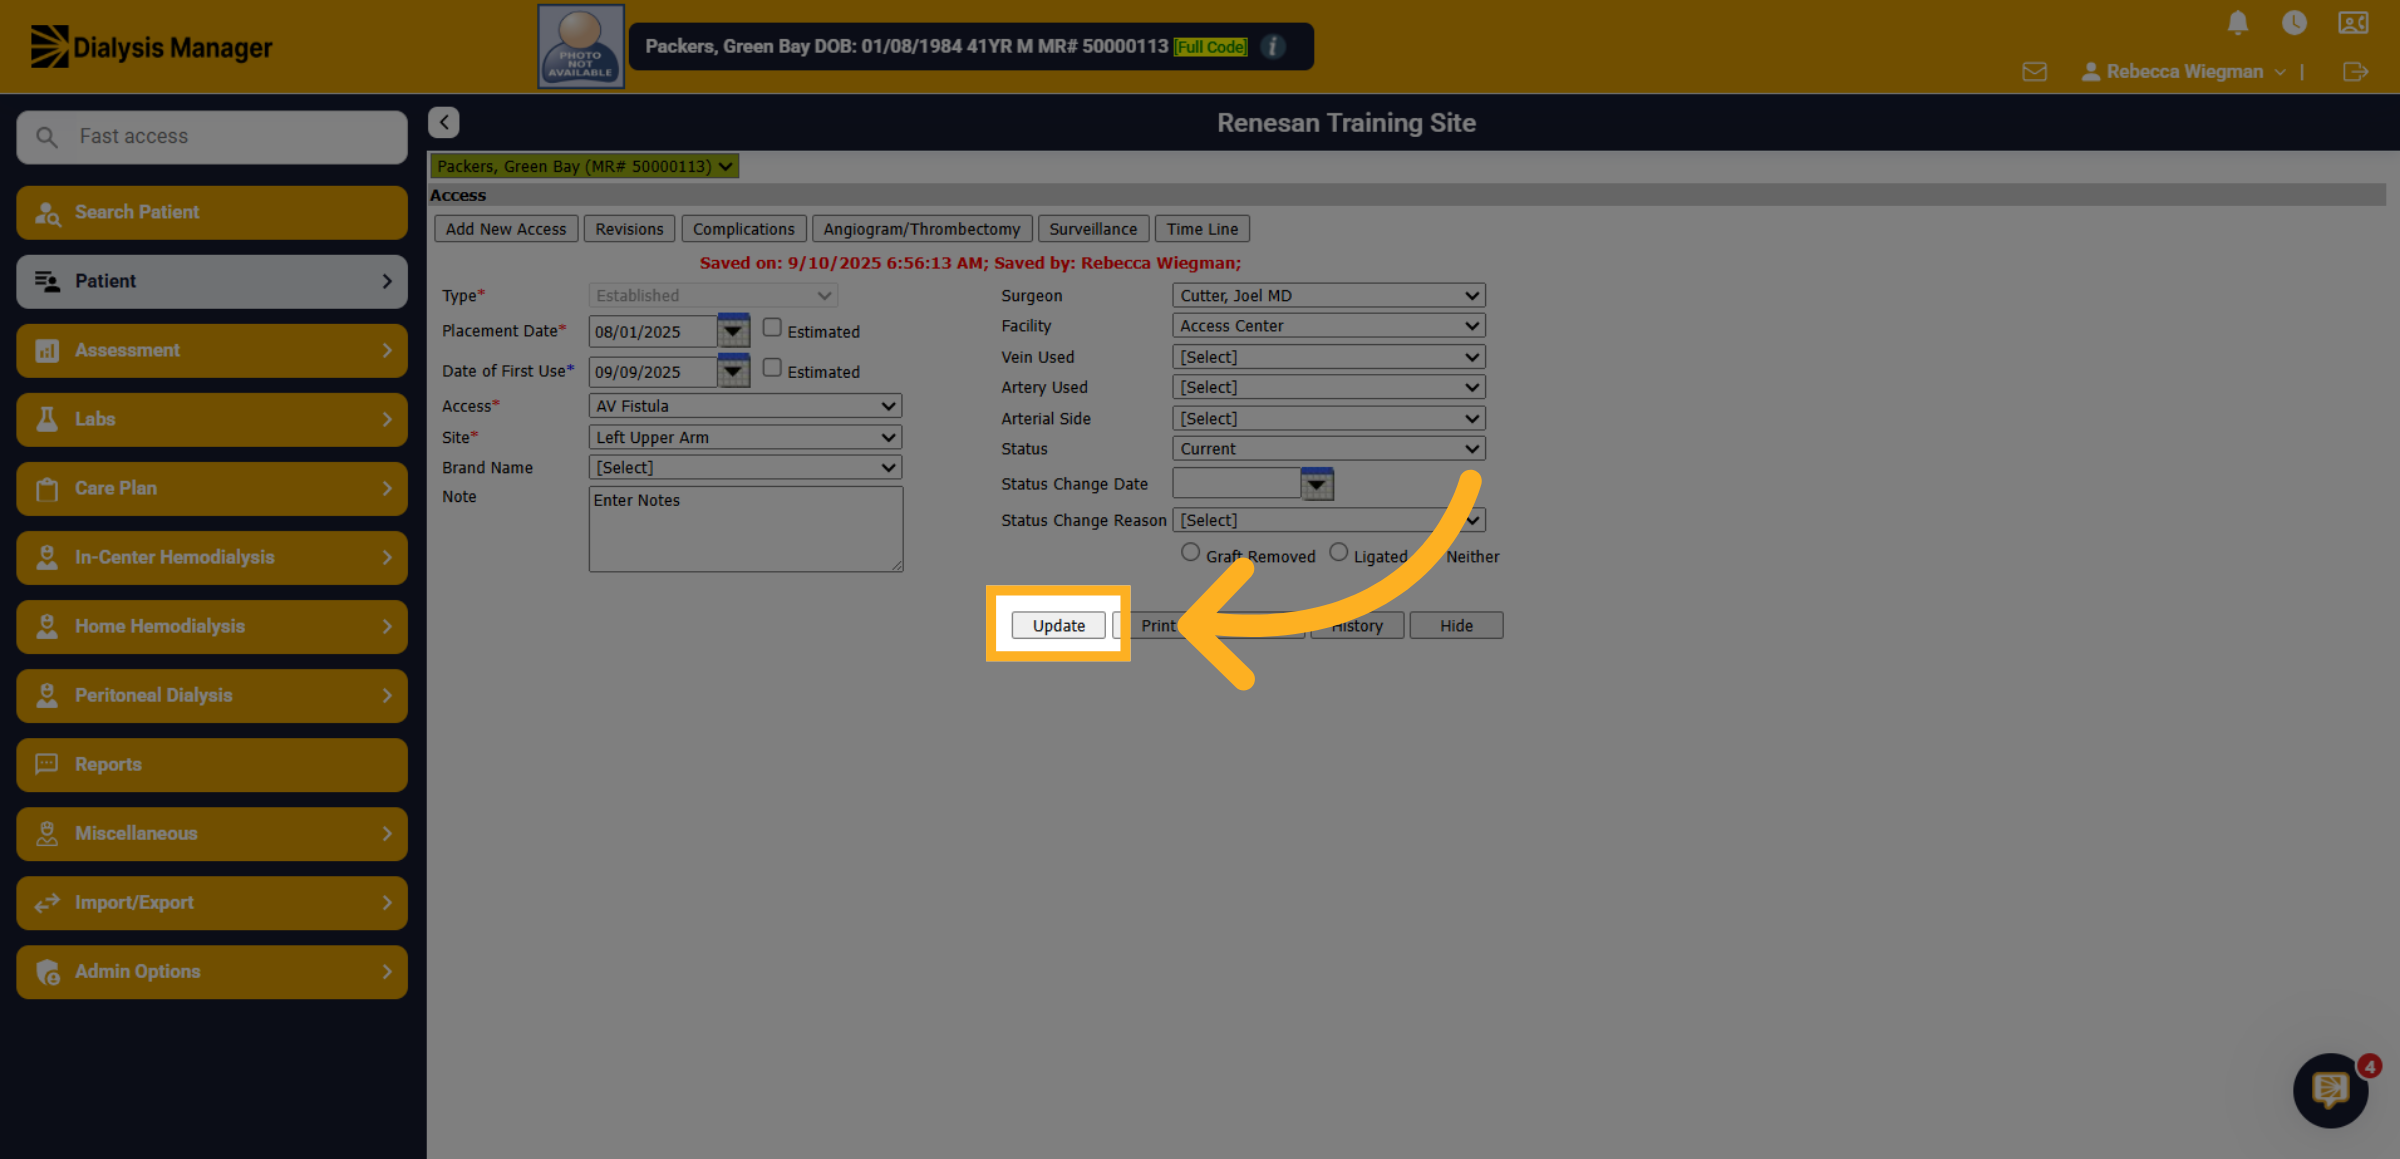
Task: Select the Ligated radio button
Action: click(1338, 552)
